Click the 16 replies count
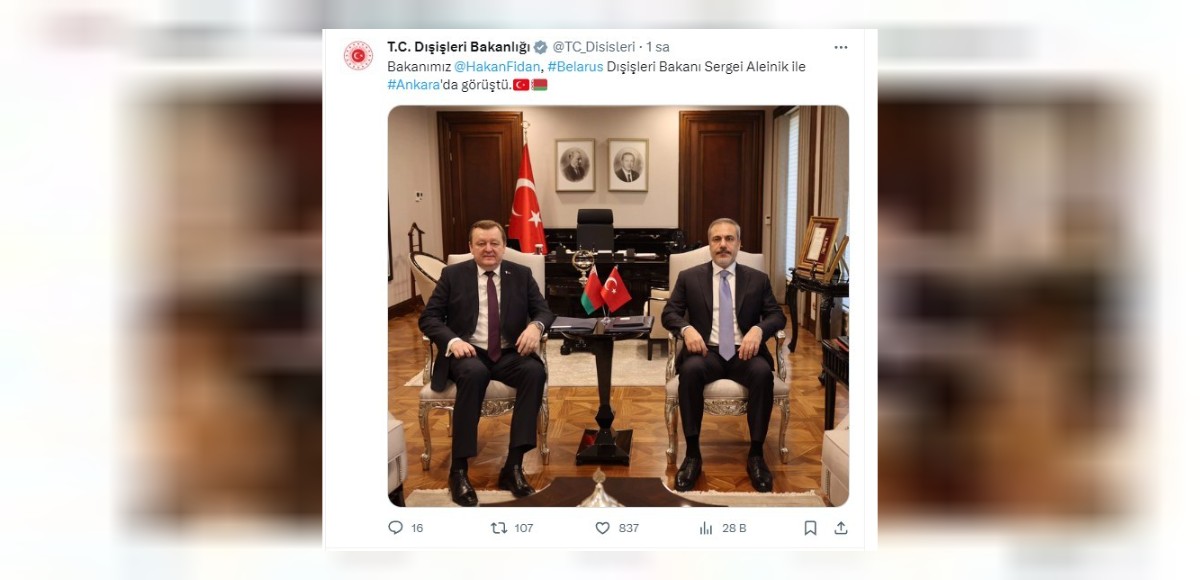 coord(417,528)
